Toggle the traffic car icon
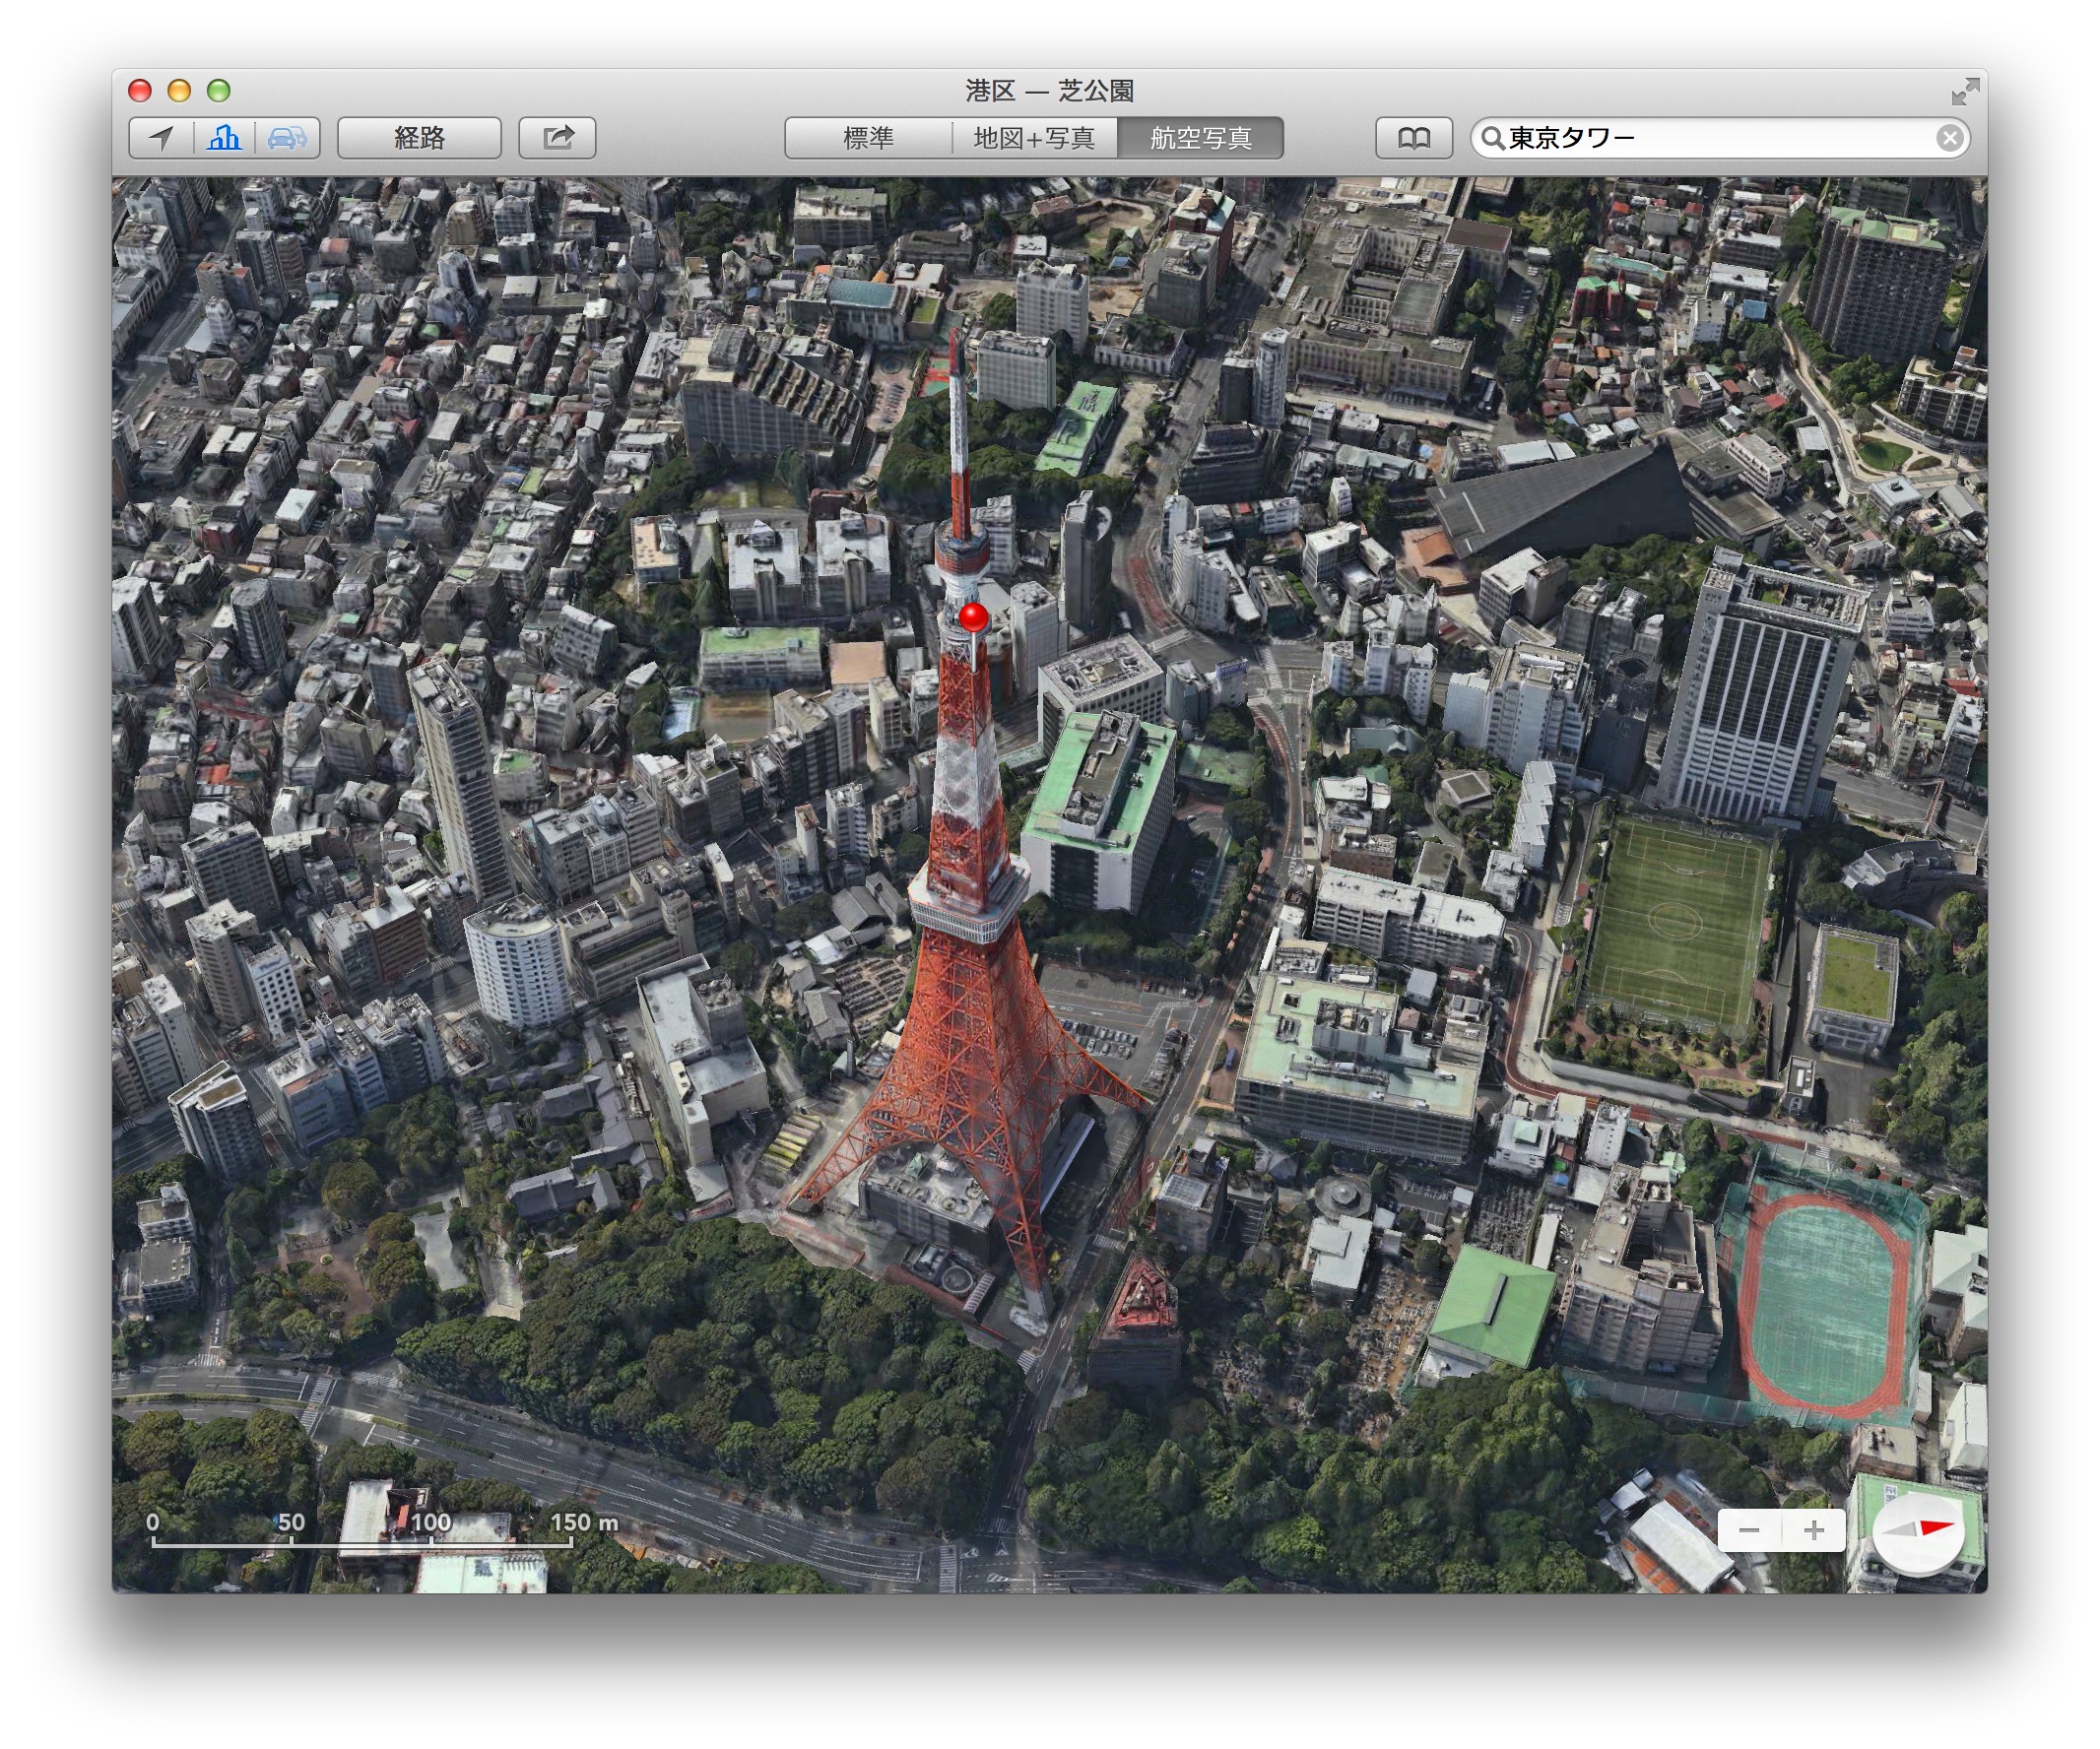The height and width of the screenshot is (1749, 2100). [x=287, y=138]
